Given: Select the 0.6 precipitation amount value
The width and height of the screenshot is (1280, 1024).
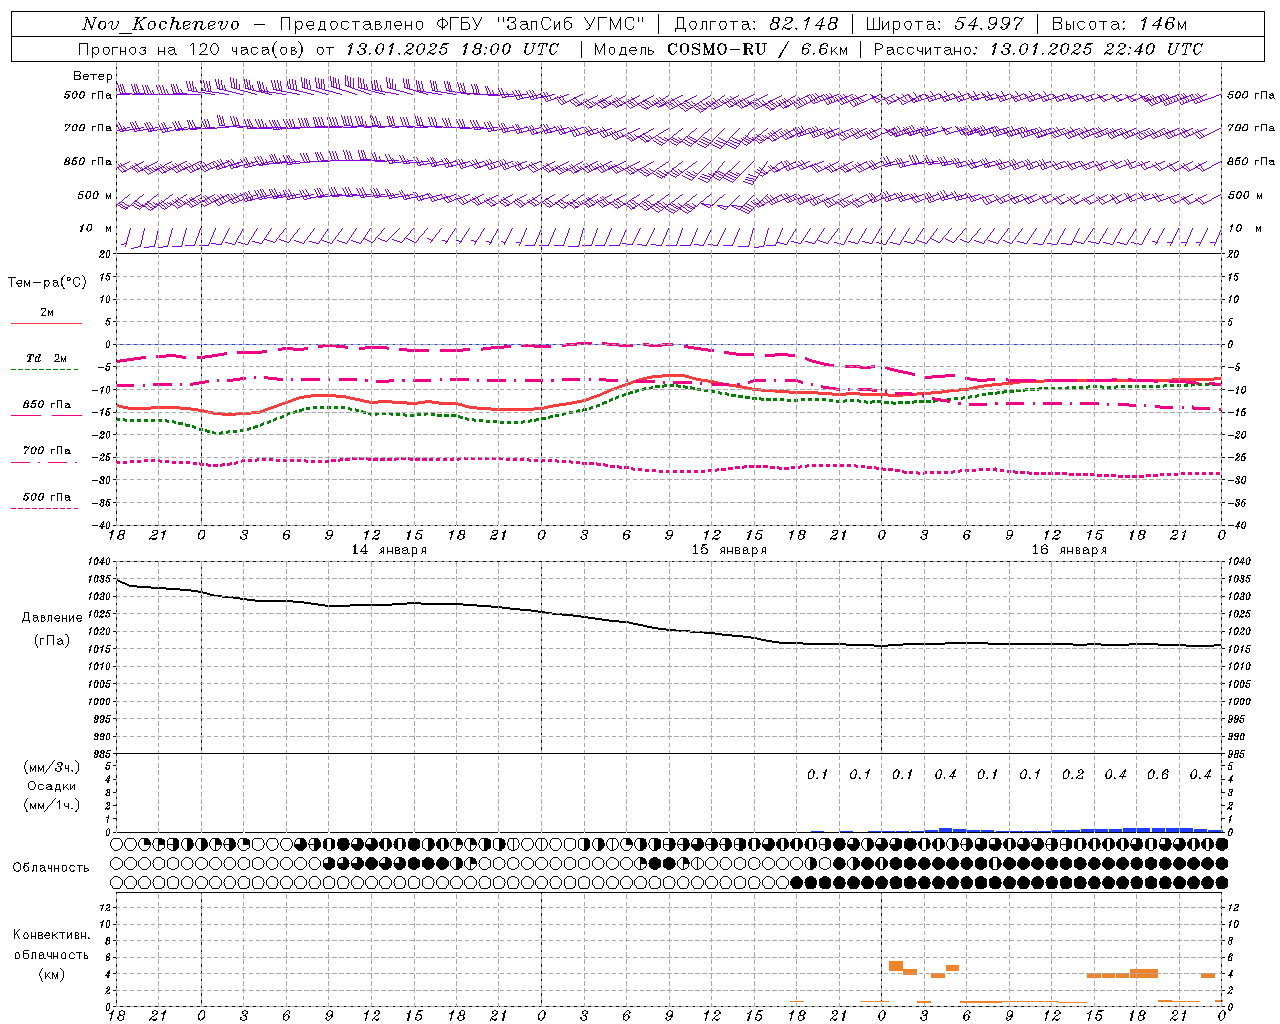Looking at the screenshot, I should [x=1158, y=775].
